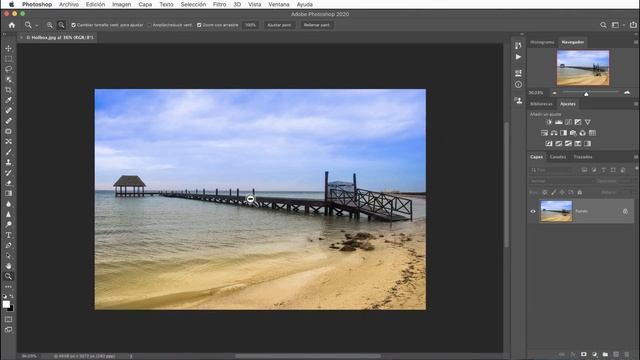Hide the Fondo layer with the eye icon

click(x=533, y=211)
